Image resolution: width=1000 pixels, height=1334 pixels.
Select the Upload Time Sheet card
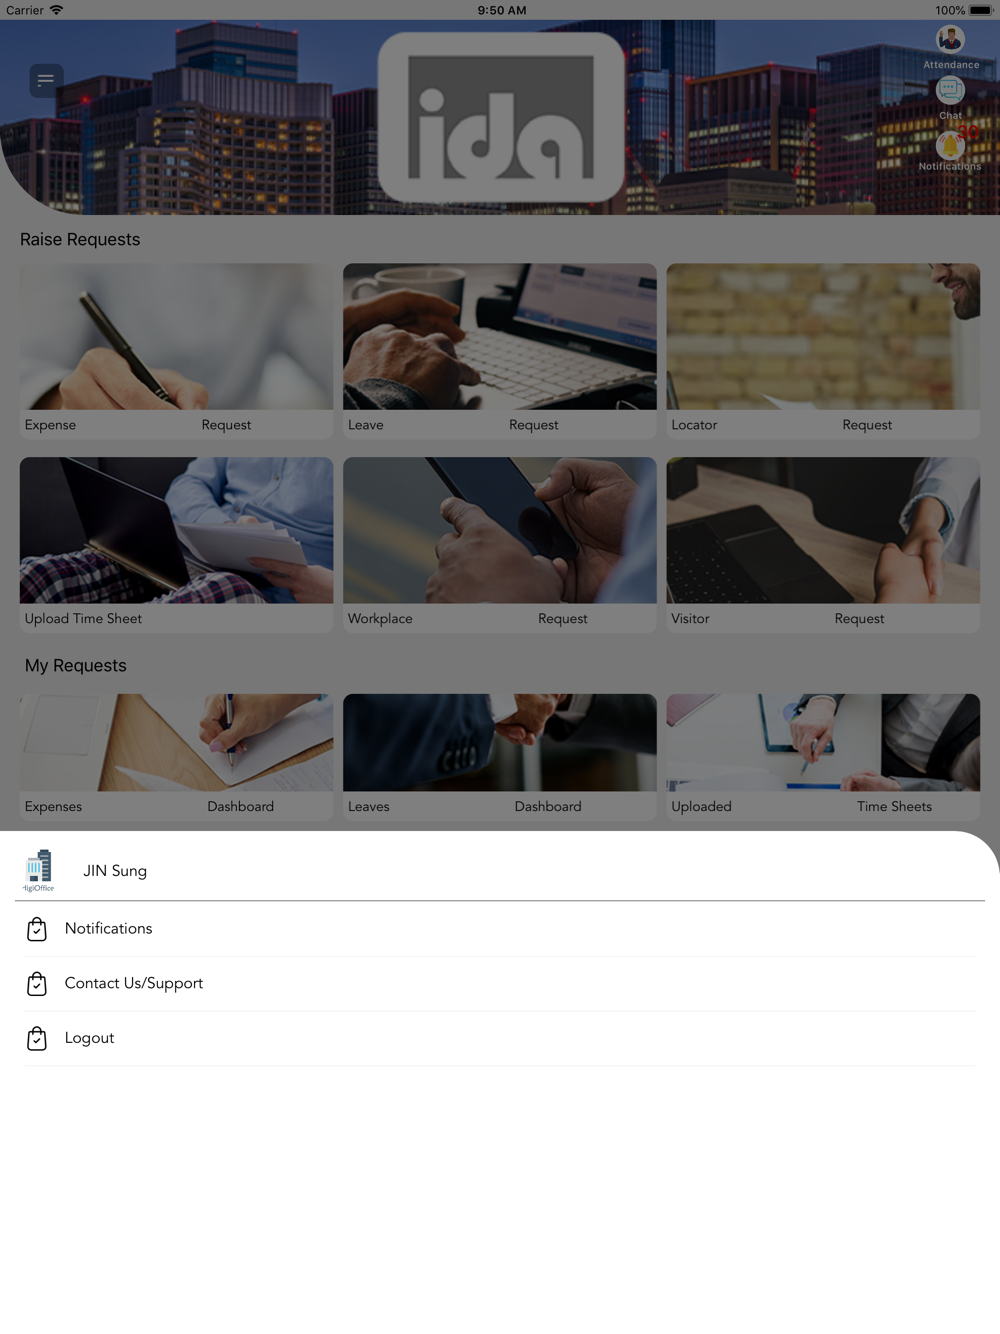pyautogui.click(x=176, y=545)
